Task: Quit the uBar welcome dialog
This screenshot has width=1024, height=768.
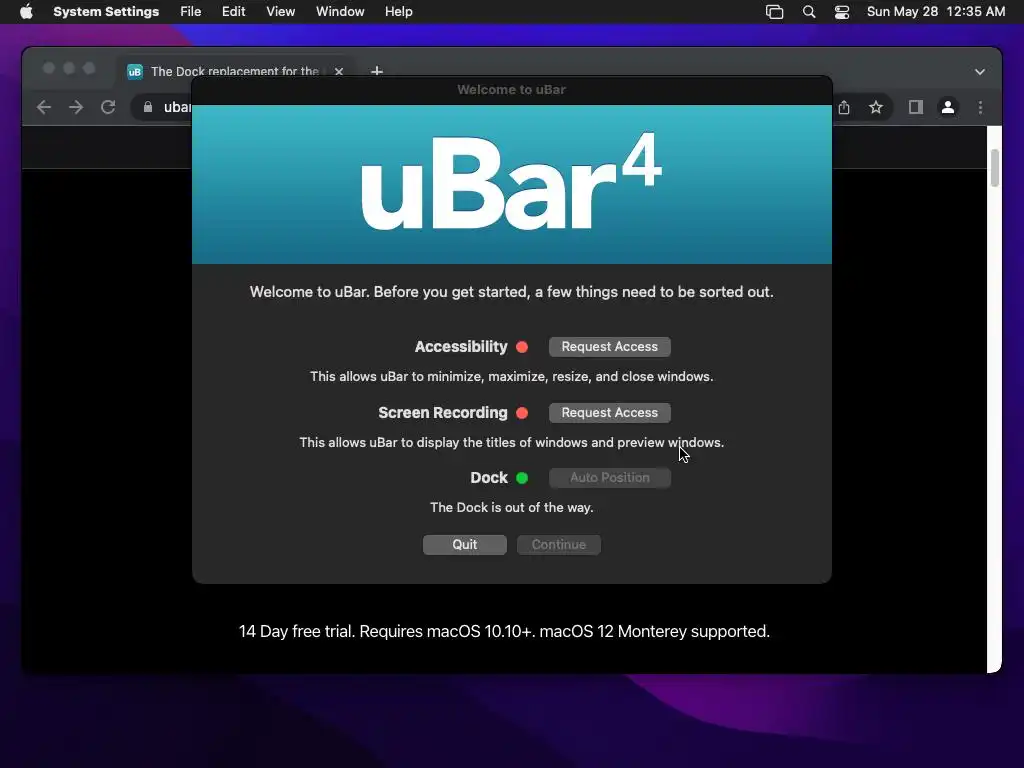Action: click(464, 545)
